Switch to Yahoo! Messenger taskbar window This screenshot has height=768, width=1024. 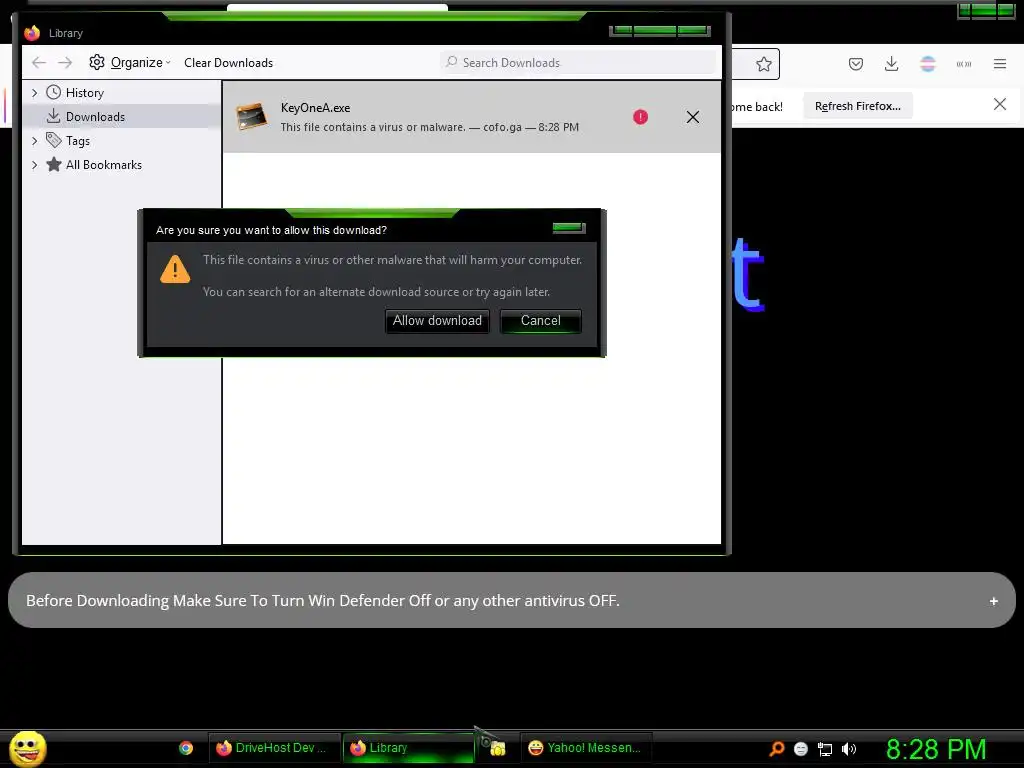coord(586,748)
